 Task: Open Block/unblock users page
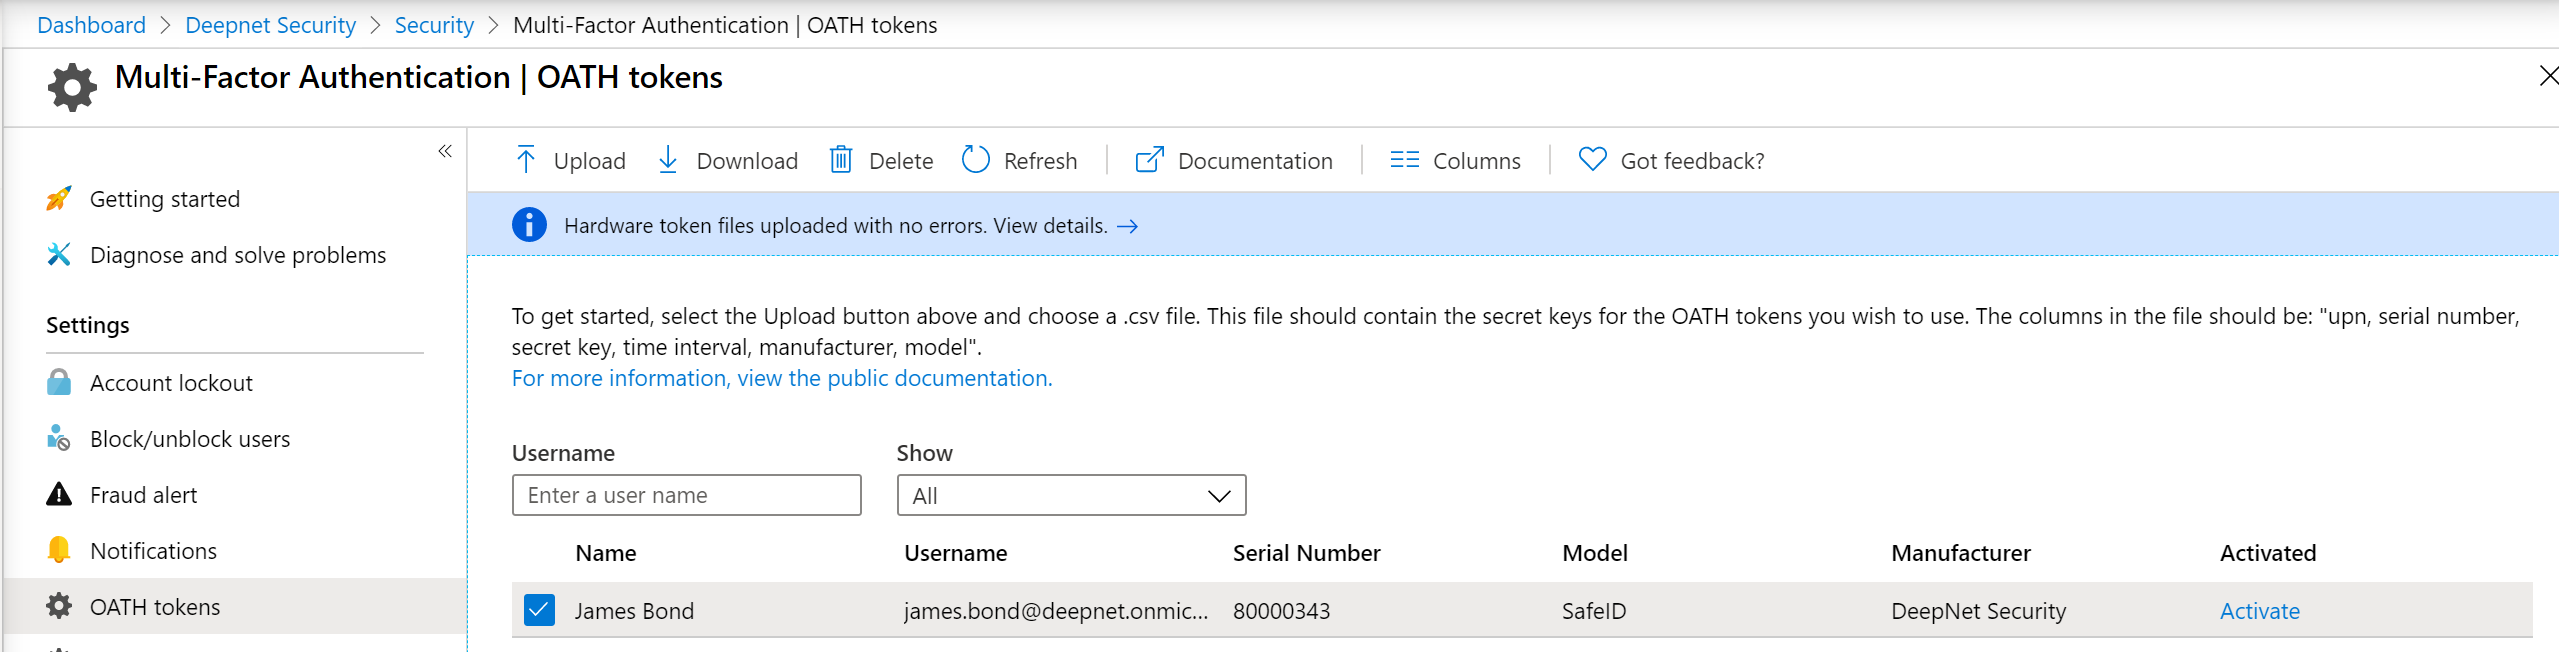click(x=190, y=439)
